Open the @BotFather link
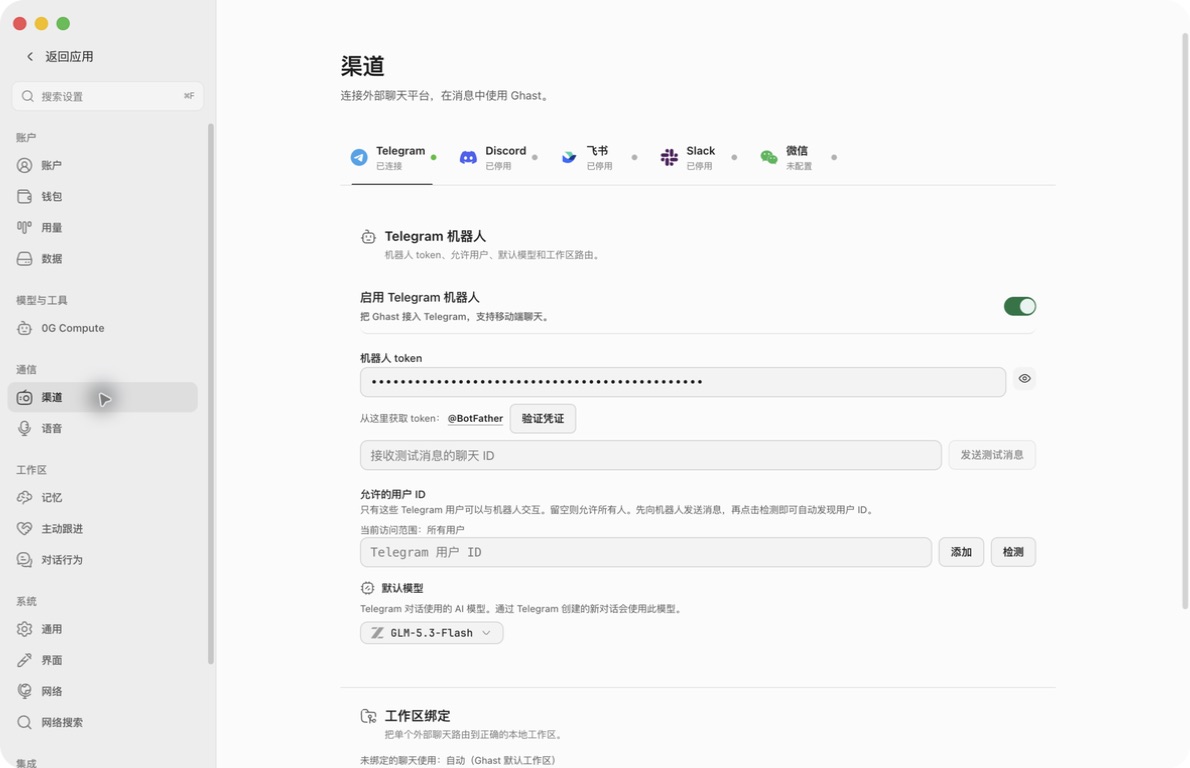 pyautogui.click(x=475, y=419)
